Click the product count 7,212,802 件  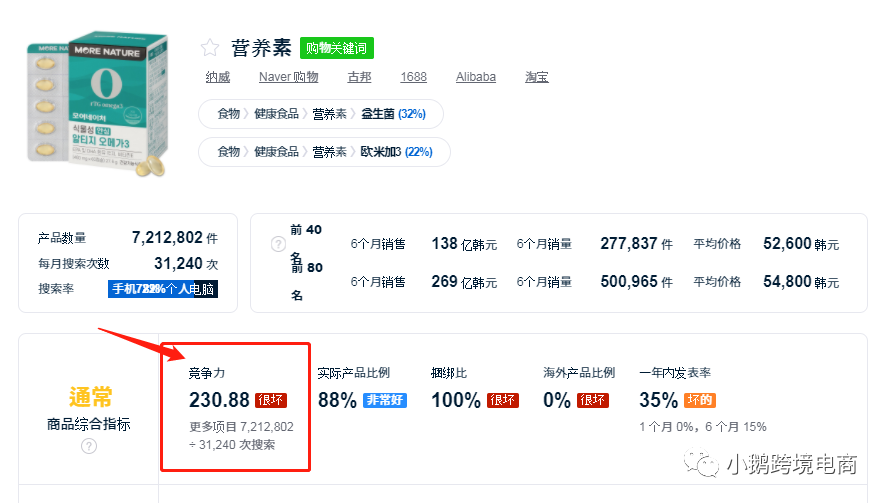coord(175,237)
